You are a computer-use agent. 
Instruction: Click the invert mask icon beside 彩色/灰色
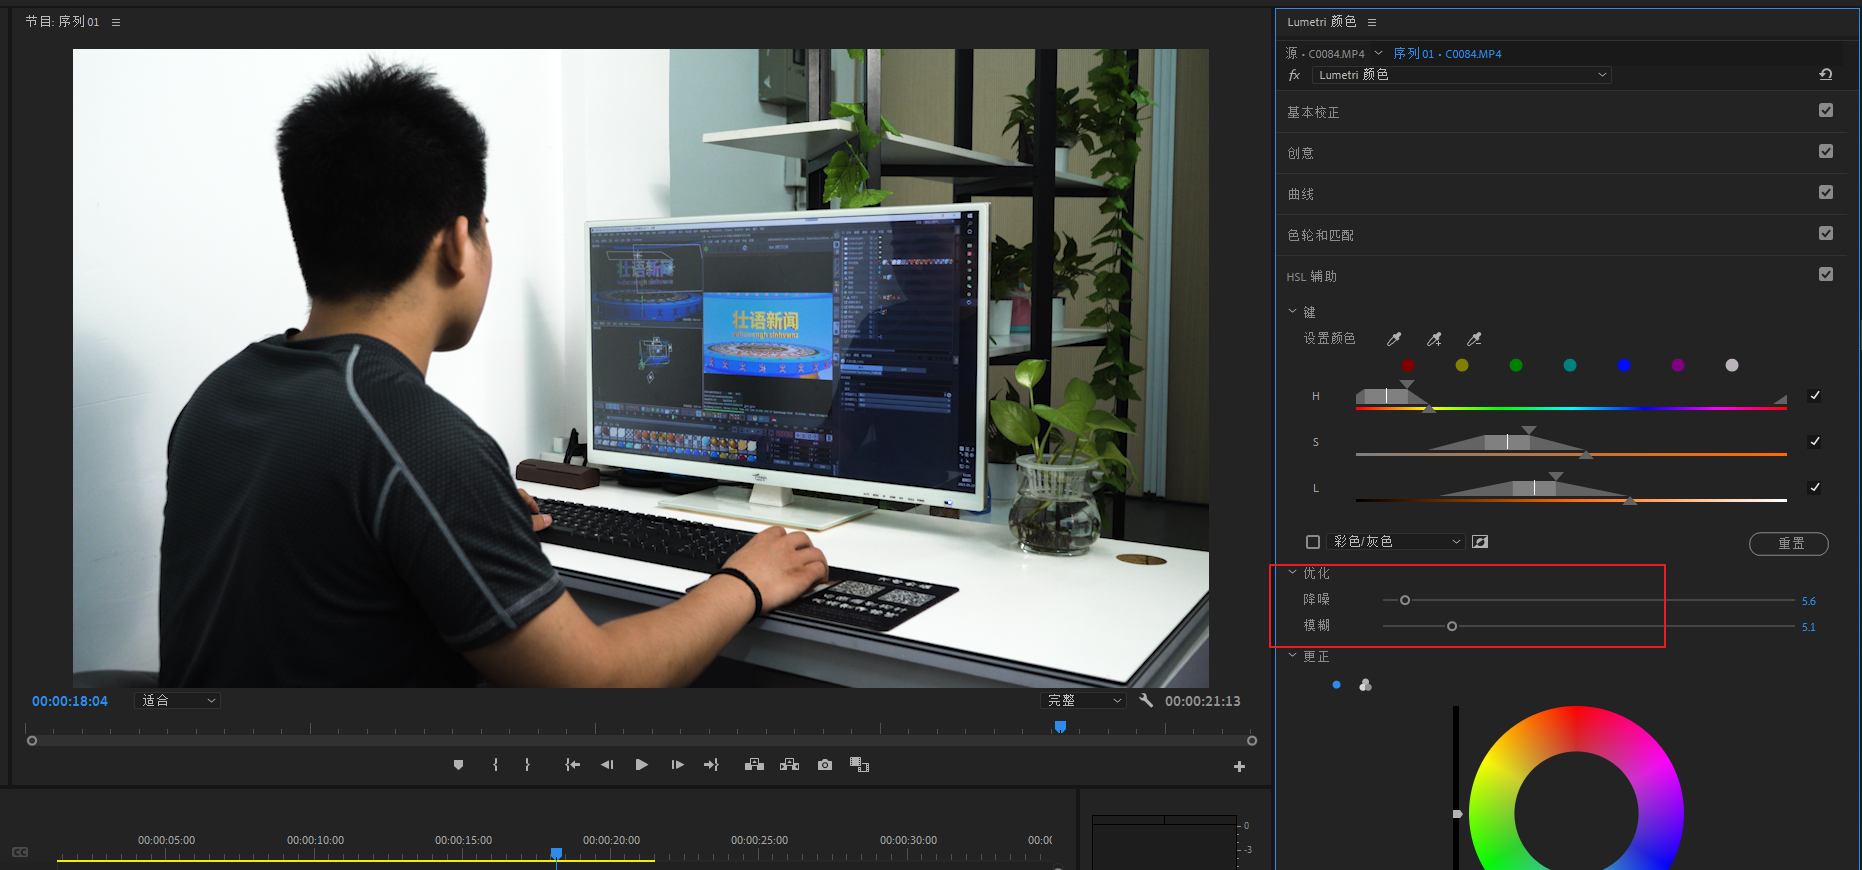pos(1480,542)
